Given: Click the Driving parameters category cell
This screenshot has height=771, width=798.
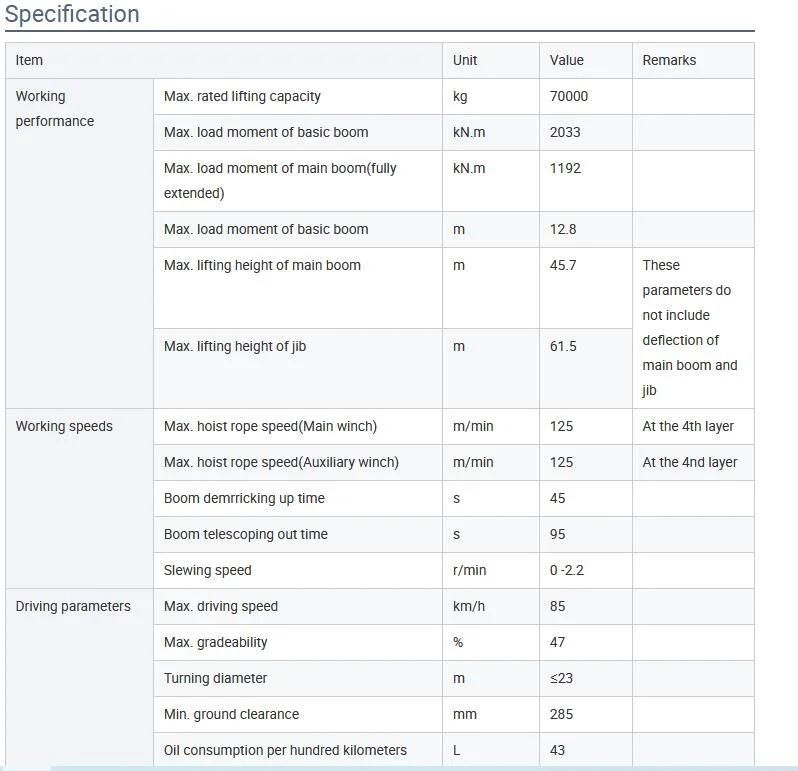Looking at the screenshot, I should coord(79,678).
